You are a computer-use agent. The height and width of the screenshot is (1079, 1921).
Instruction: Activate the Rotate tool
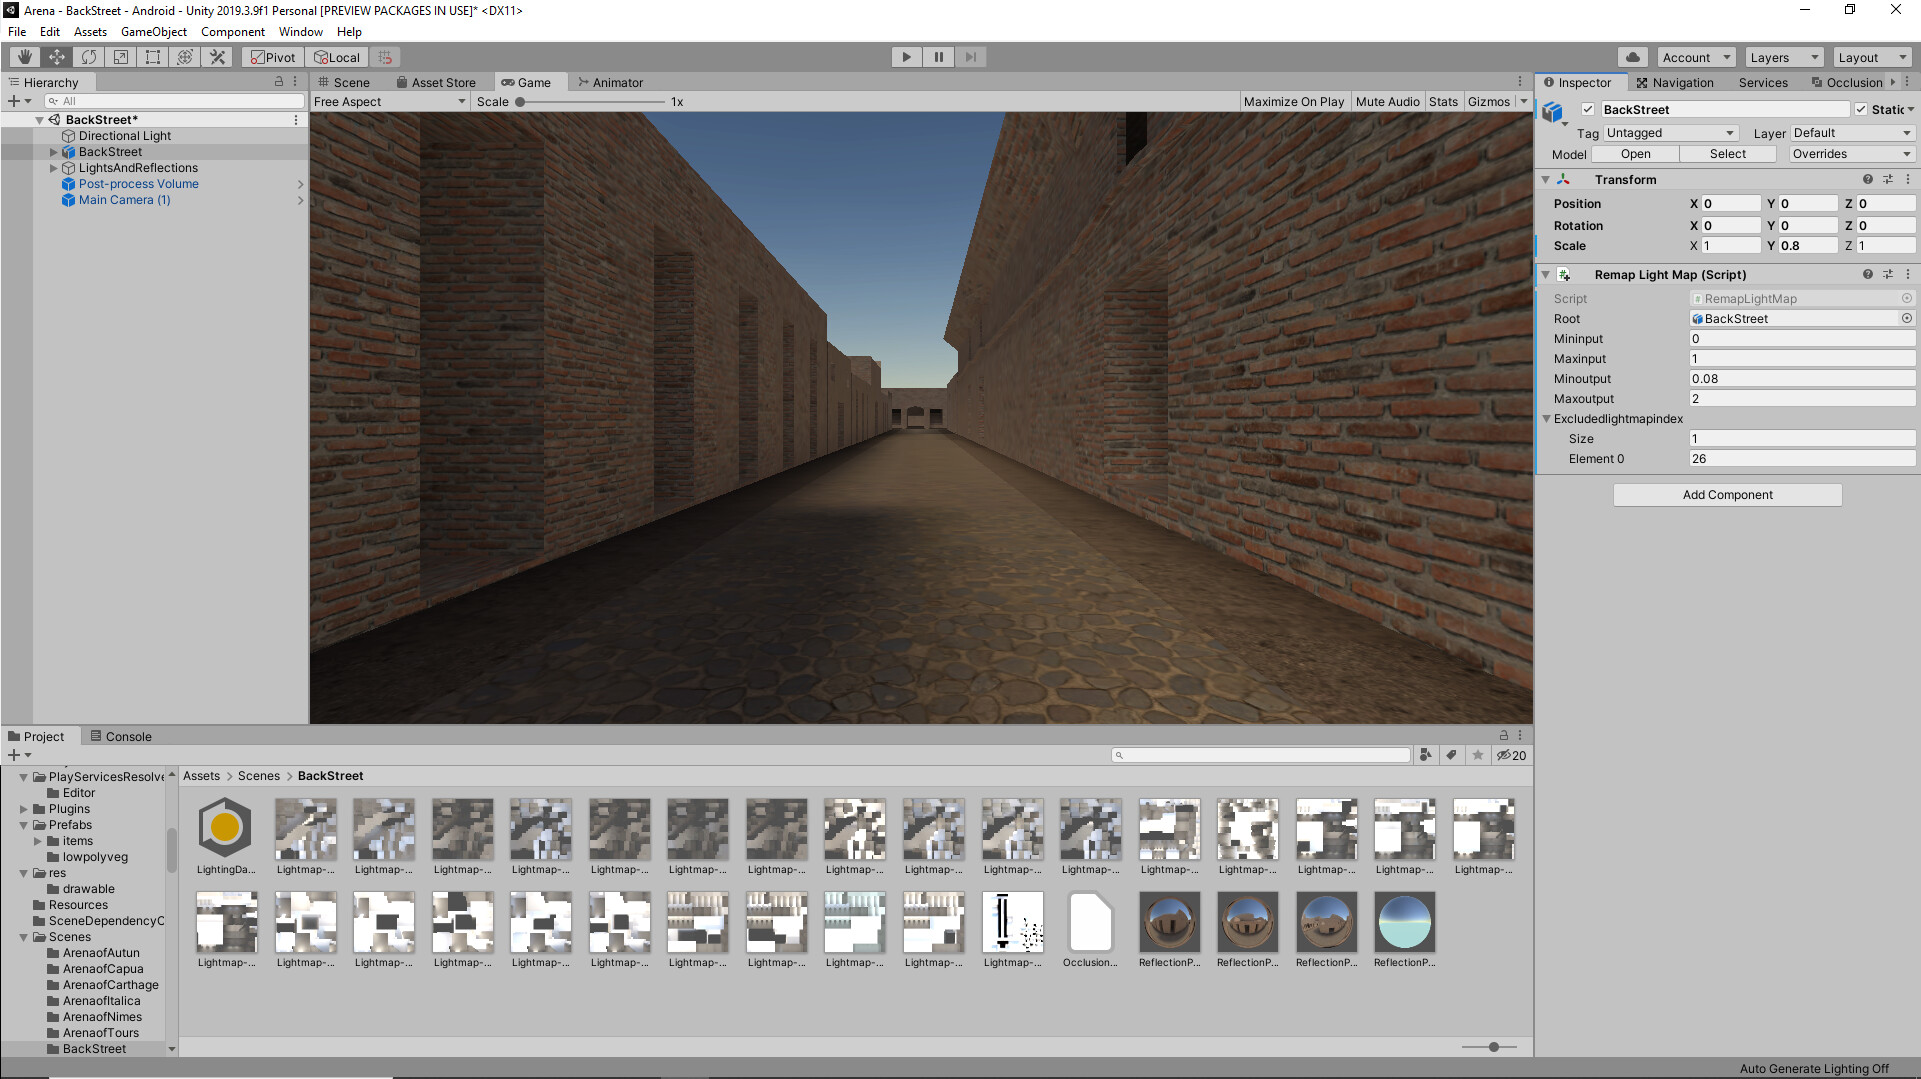click(x=88, y=57)
